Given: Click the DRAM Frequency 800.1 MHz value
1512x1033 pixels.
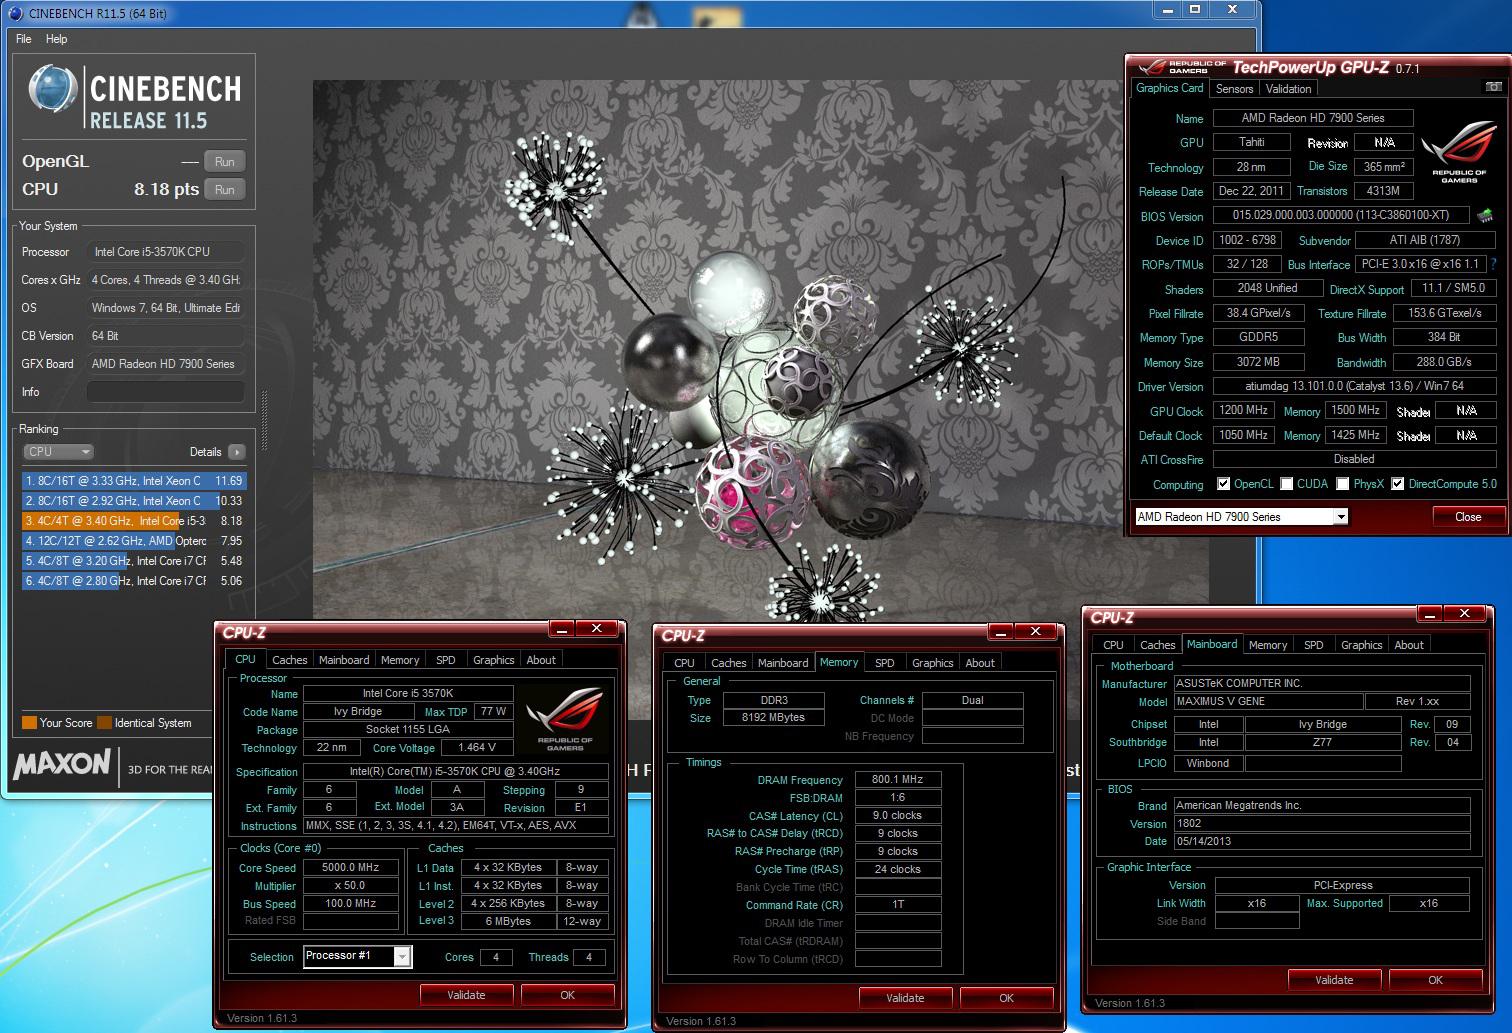Looking at the screenshot, I should click(897, 779).
